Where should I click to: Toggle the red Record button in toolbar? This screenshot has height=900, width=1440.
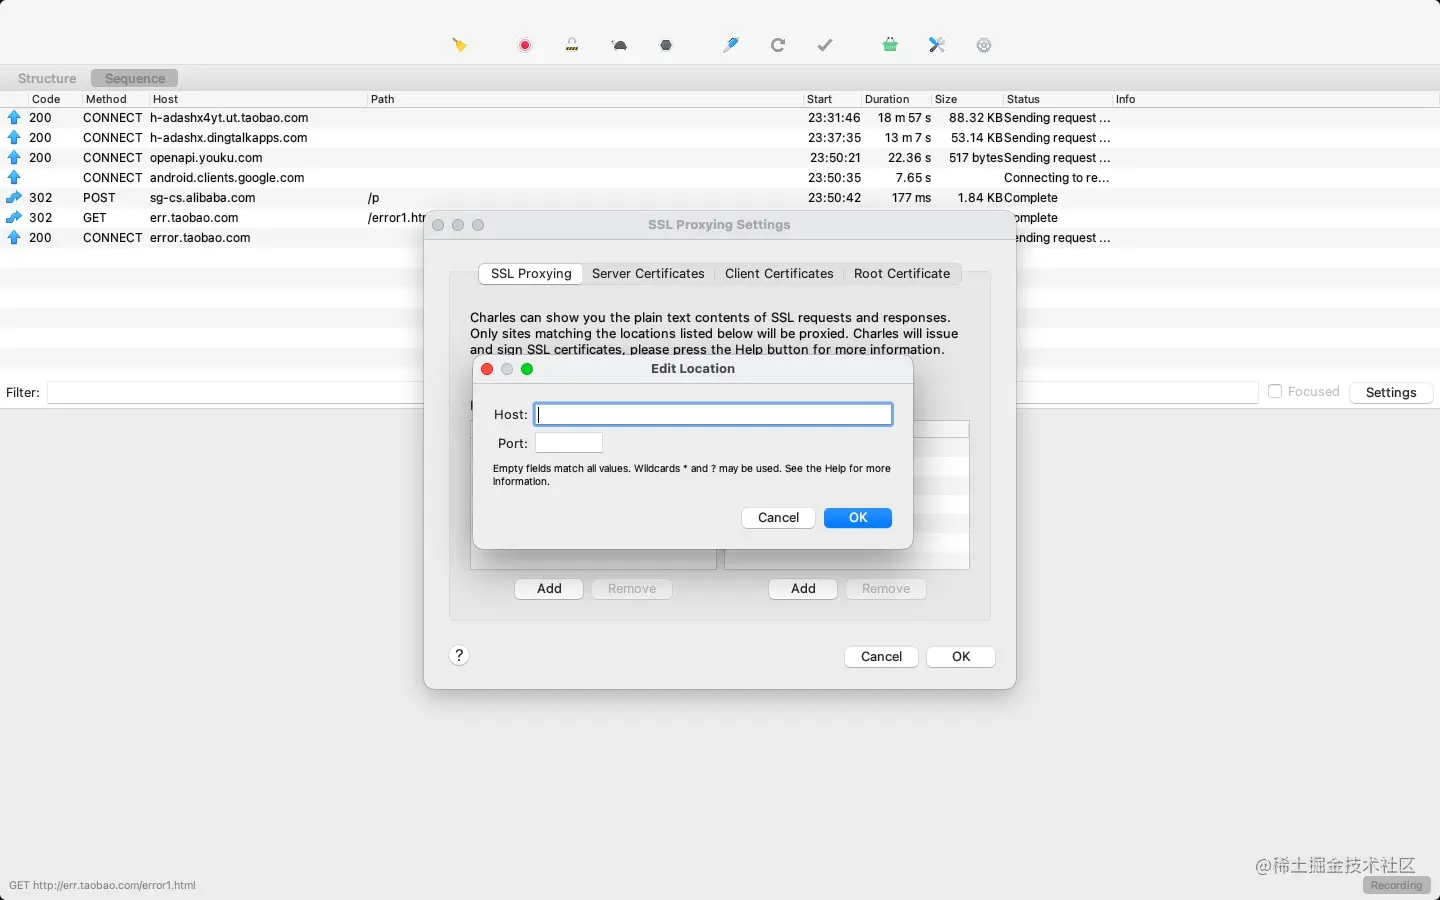pos(525,45)
